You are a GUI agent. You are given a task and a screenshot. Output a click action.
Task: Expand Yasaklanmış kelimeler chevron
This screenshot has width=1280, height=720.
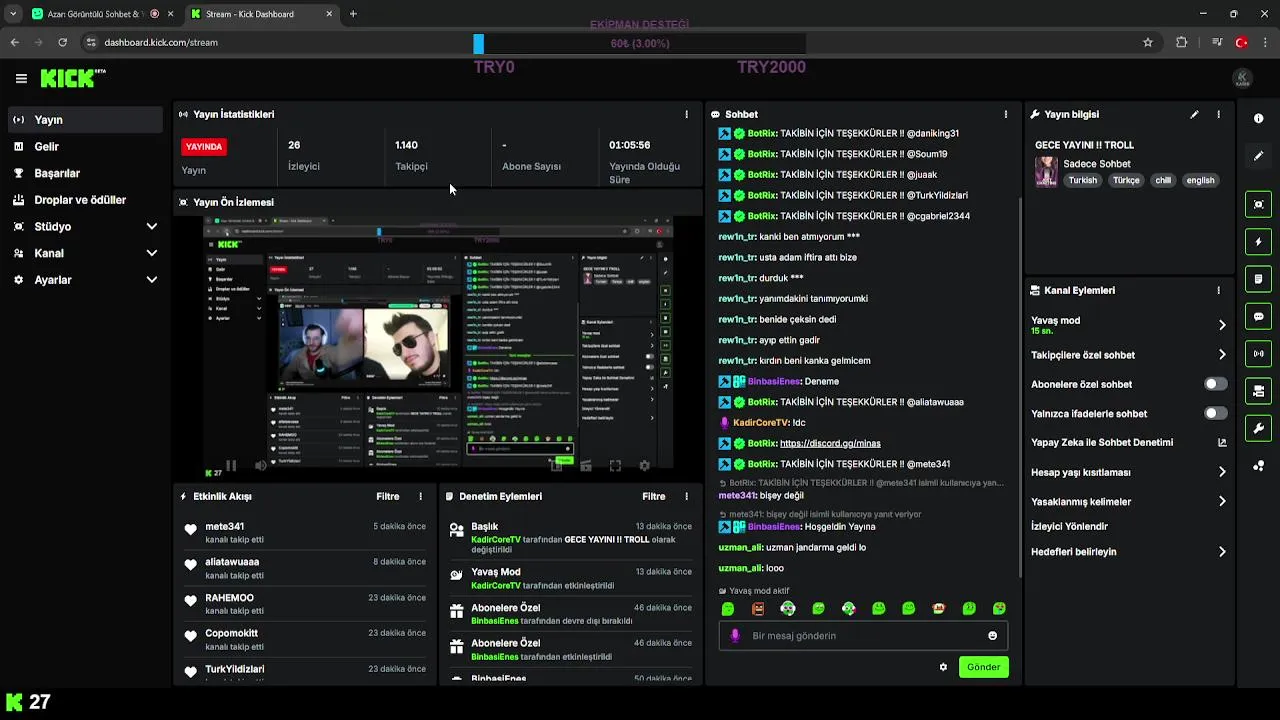click(1222, 502)
